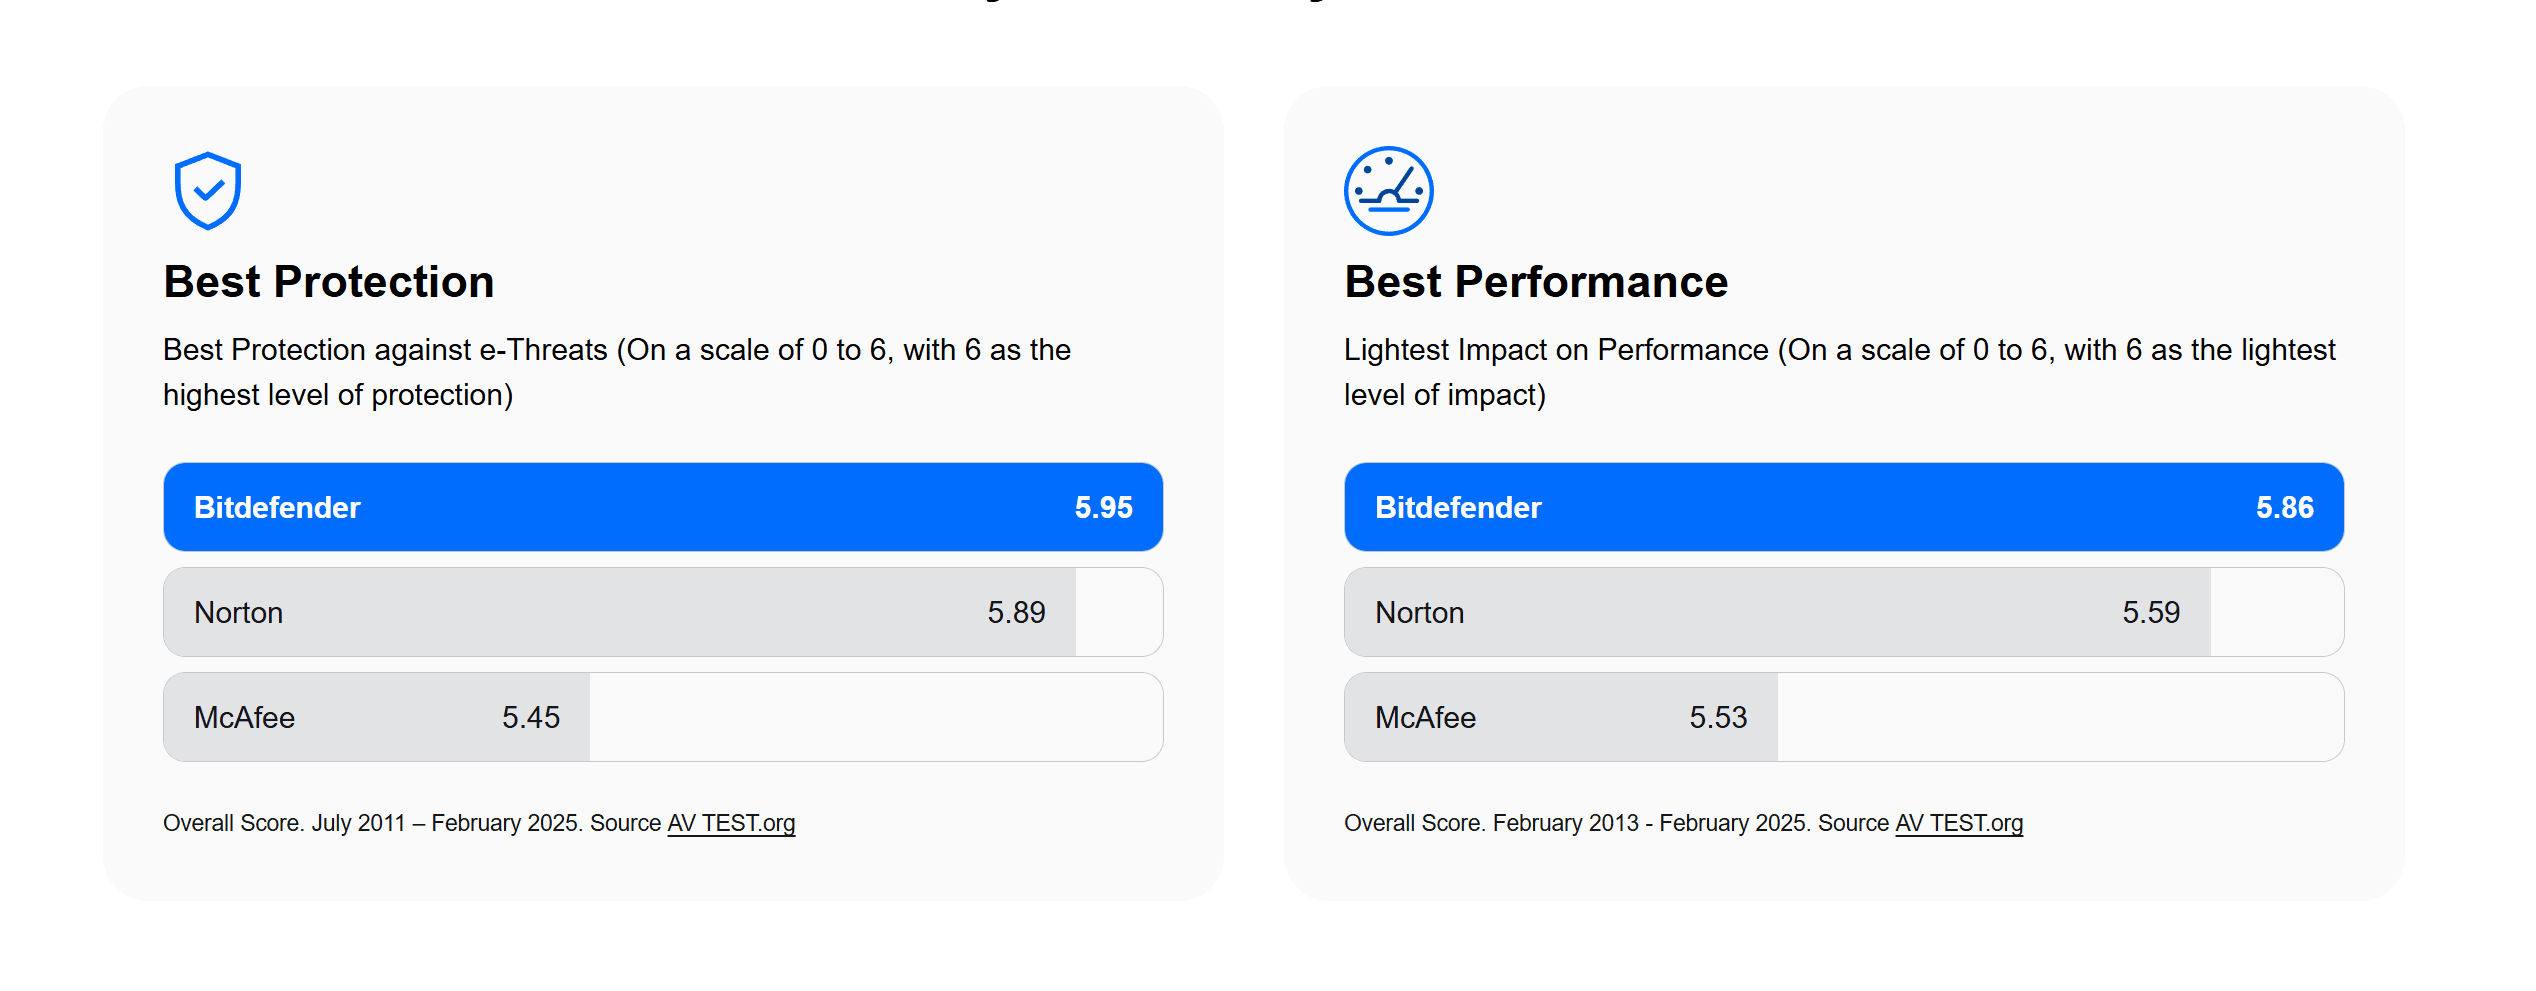Click the Bitdefender label in Best Performance
This screenshot has width=2536, height=991.
click(1458, 508)
